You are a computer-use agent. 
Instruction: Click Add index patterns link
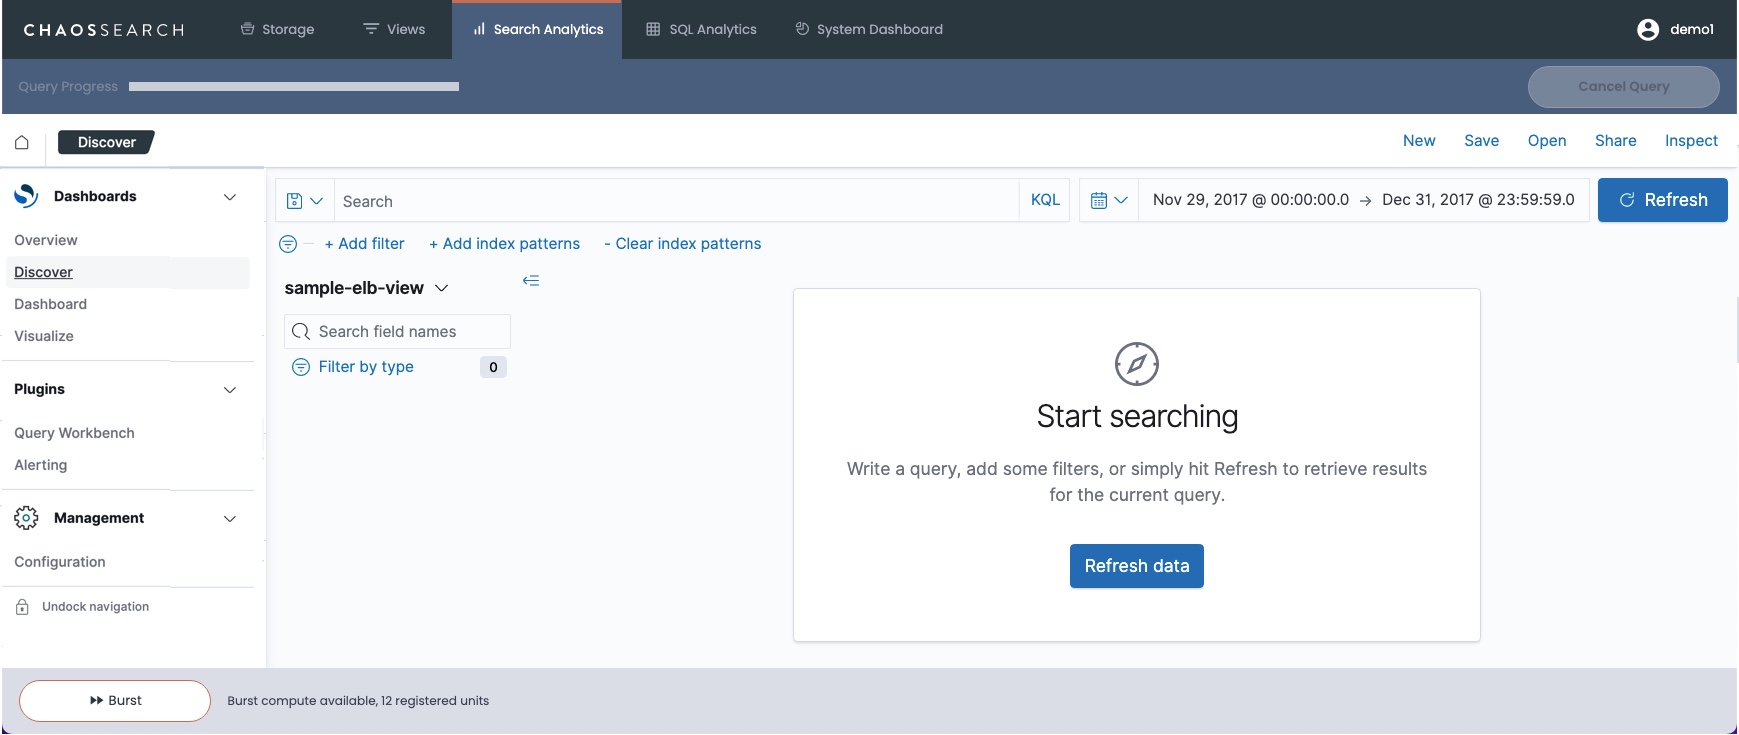click(504, 244)
